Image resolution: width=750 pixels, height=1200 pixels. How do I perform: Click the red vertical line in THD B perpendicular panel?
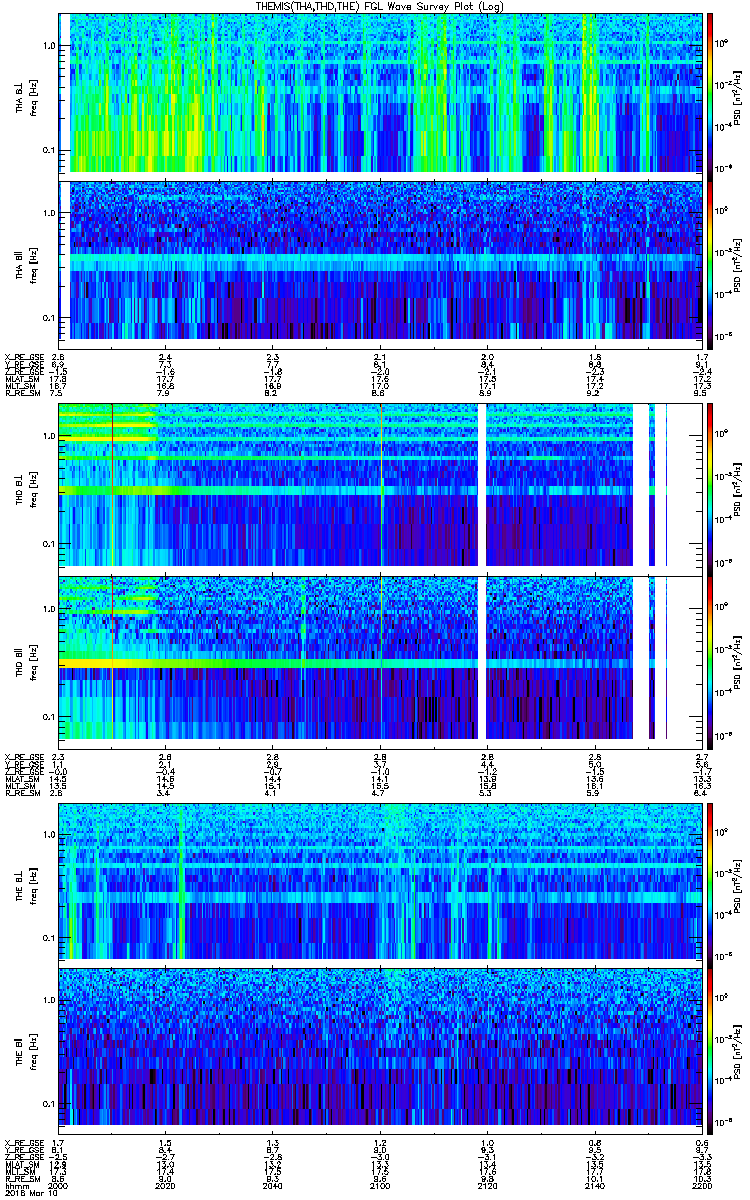(x=113, y=485)
